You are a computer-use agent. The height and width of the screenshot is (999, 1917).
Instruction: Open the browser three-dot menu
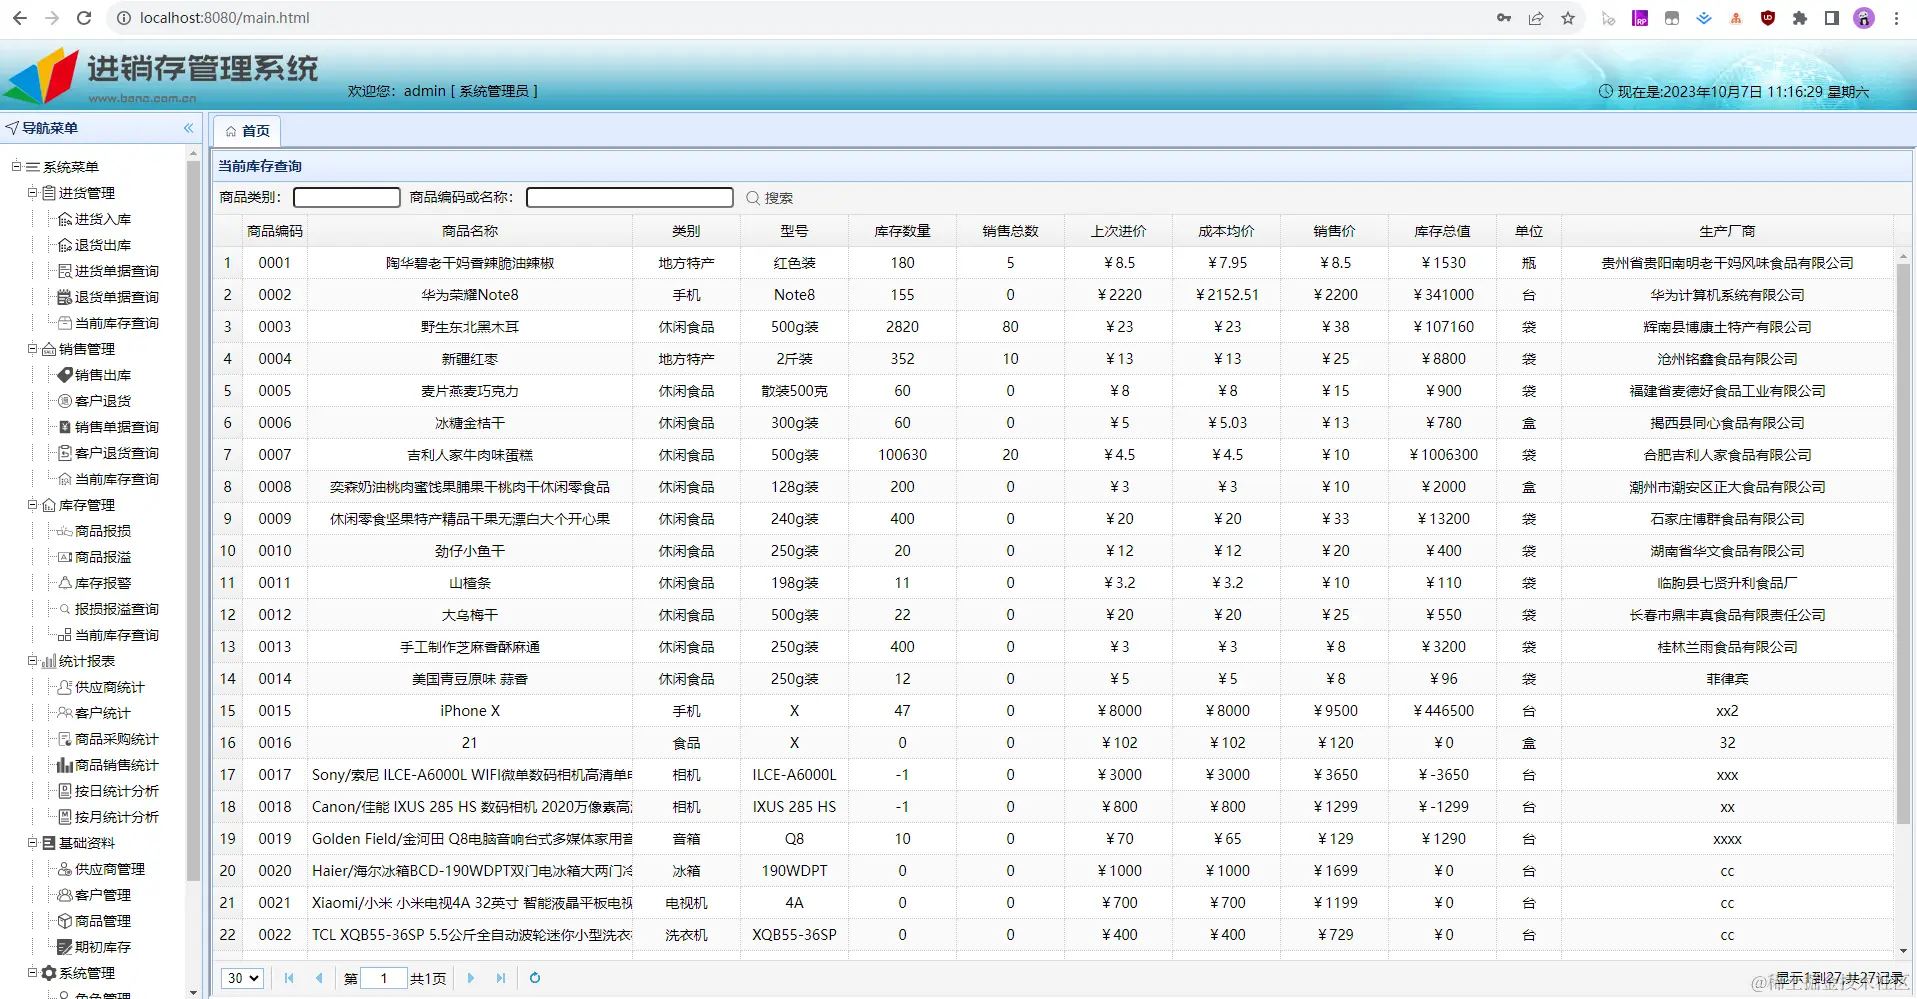point(1896,18)
